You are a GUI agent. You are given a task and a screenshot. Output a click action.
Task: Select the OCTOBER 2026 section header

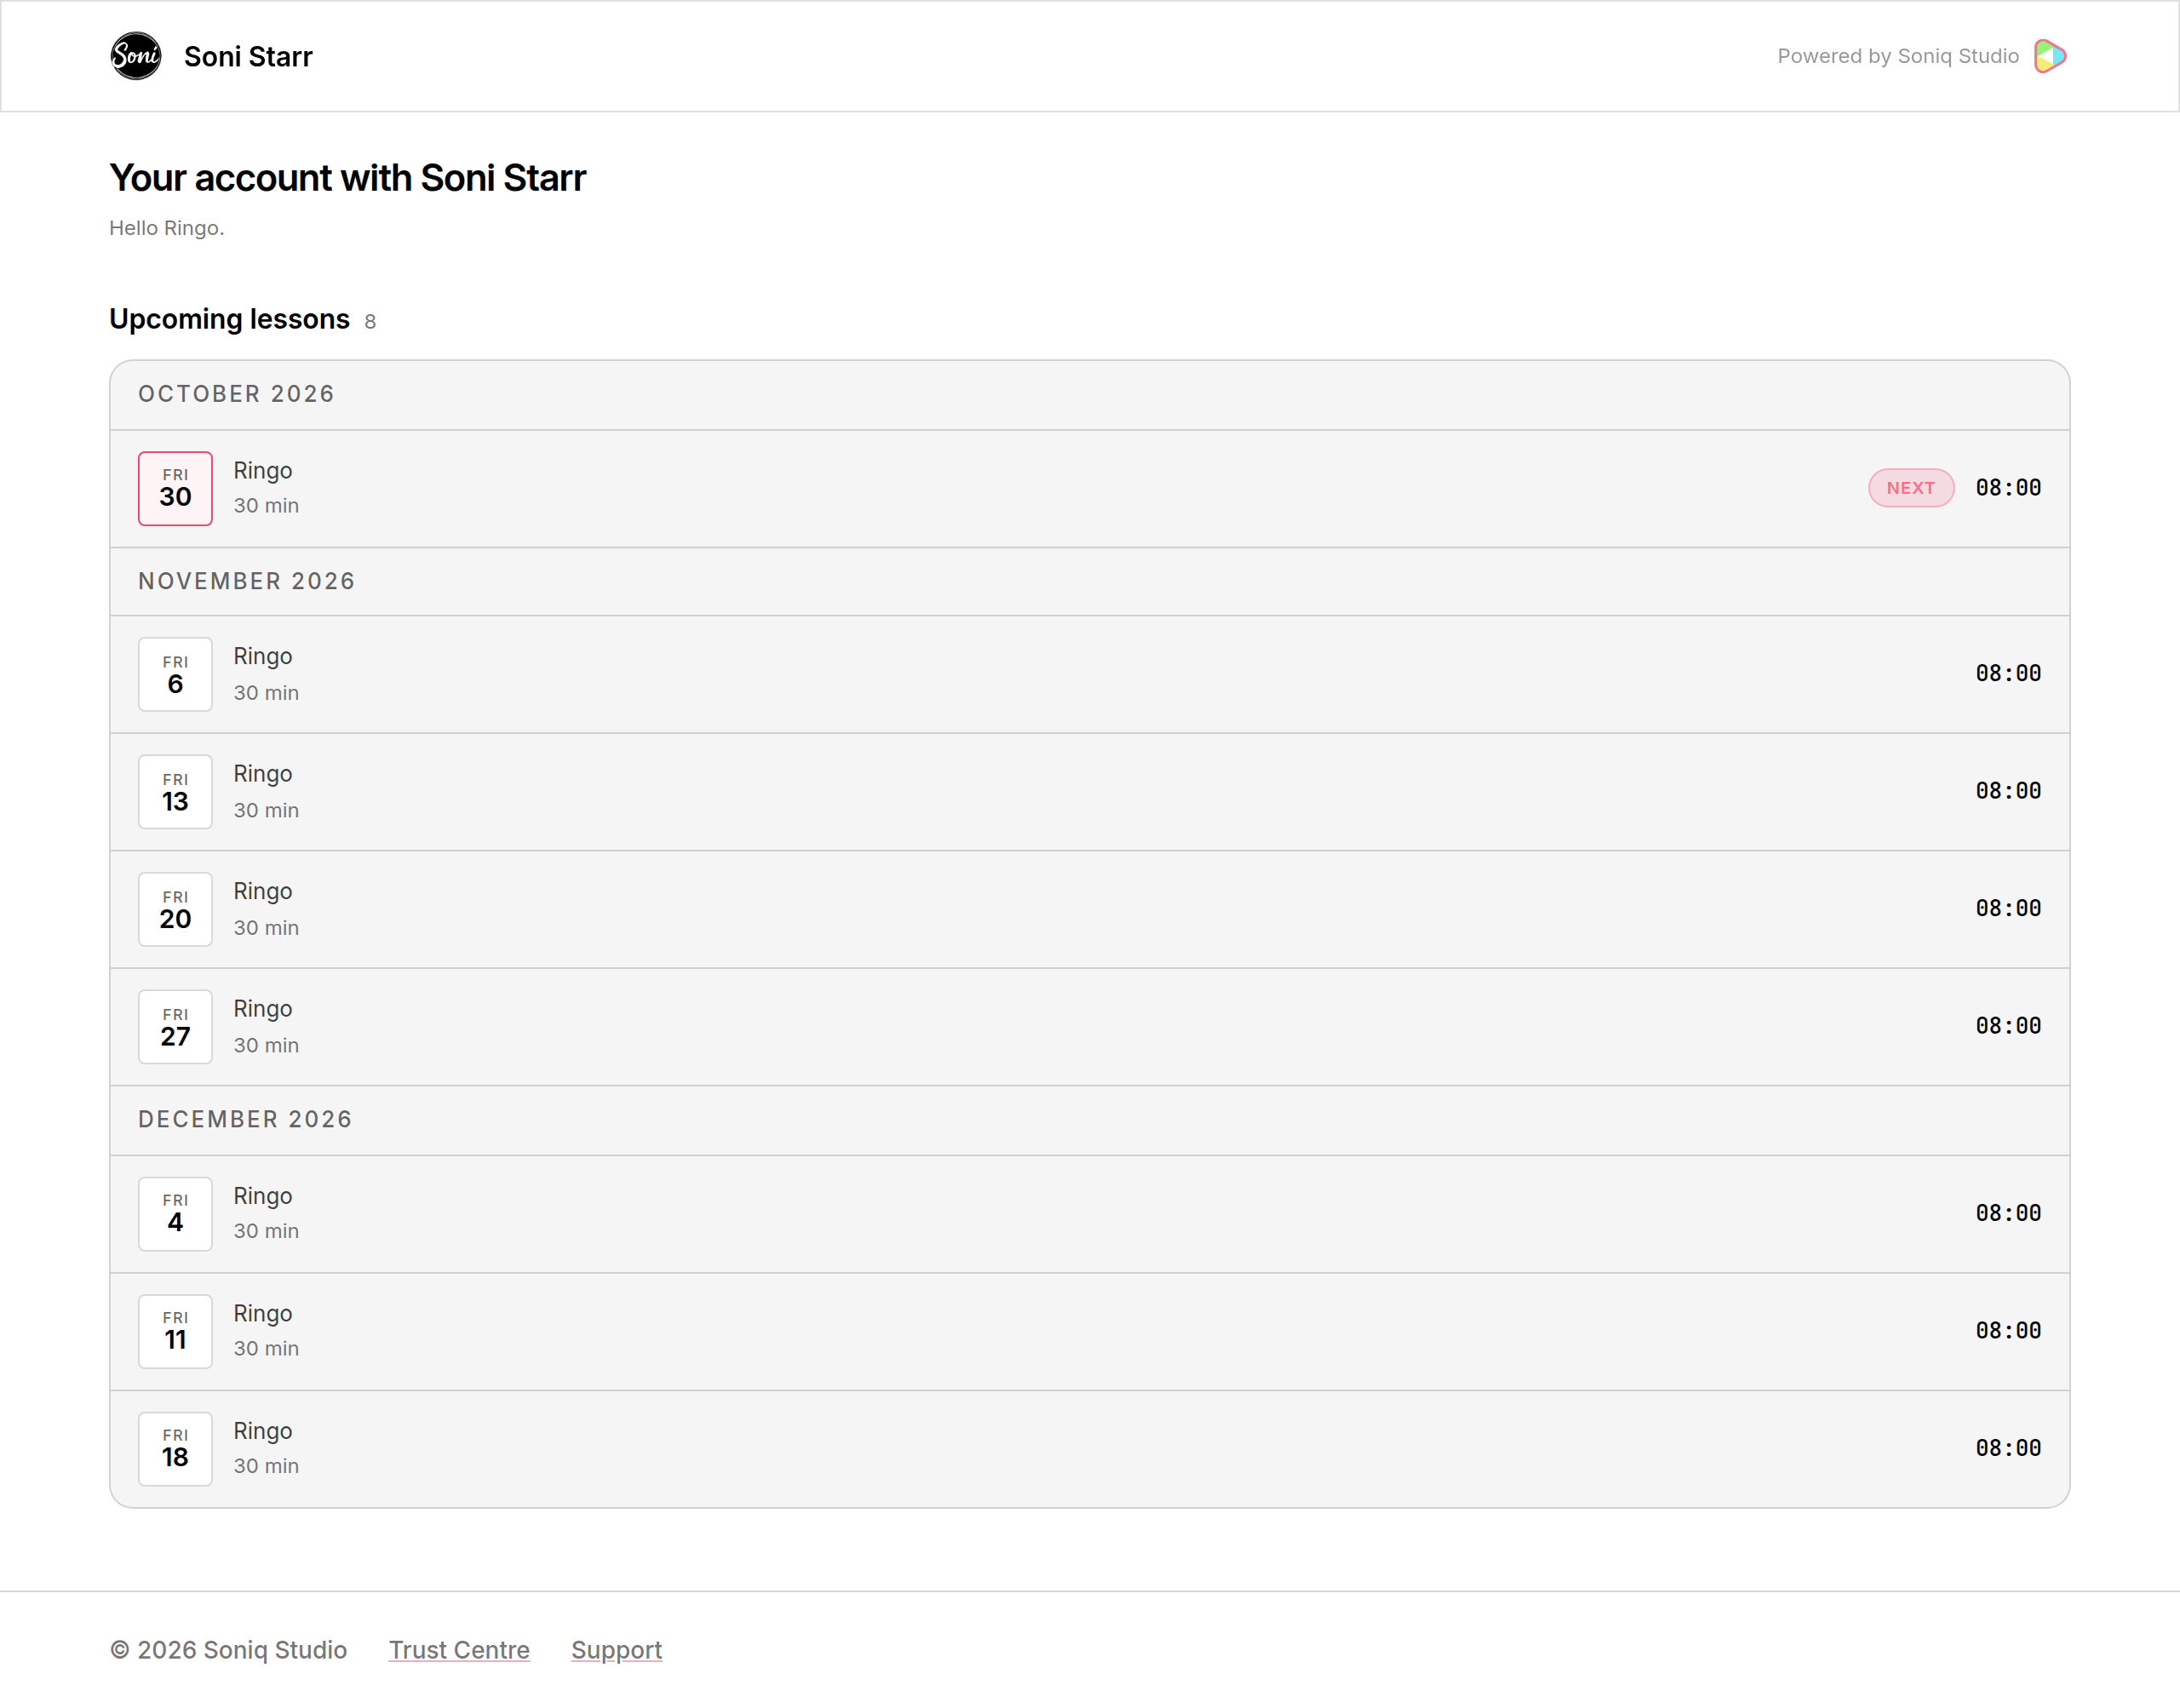pos(1090,394)
